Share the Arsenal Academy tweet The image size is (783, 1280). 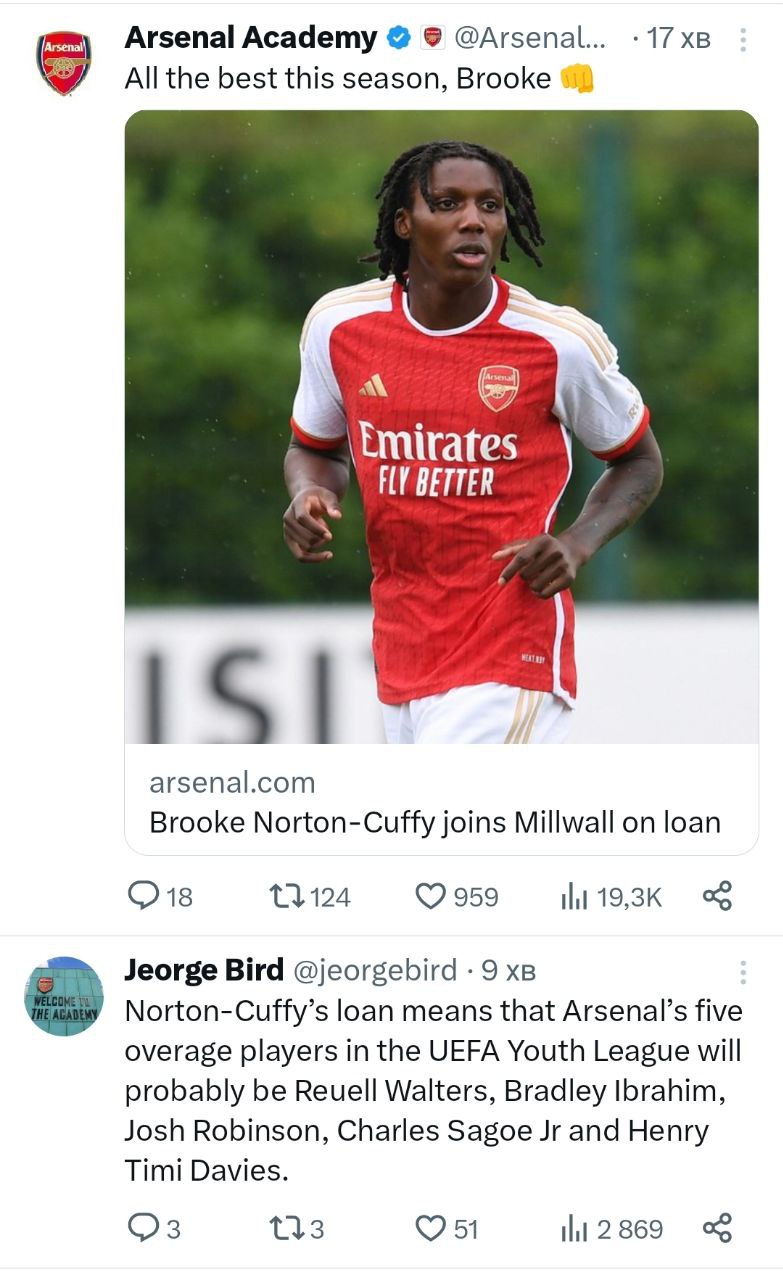coord(717,896)
